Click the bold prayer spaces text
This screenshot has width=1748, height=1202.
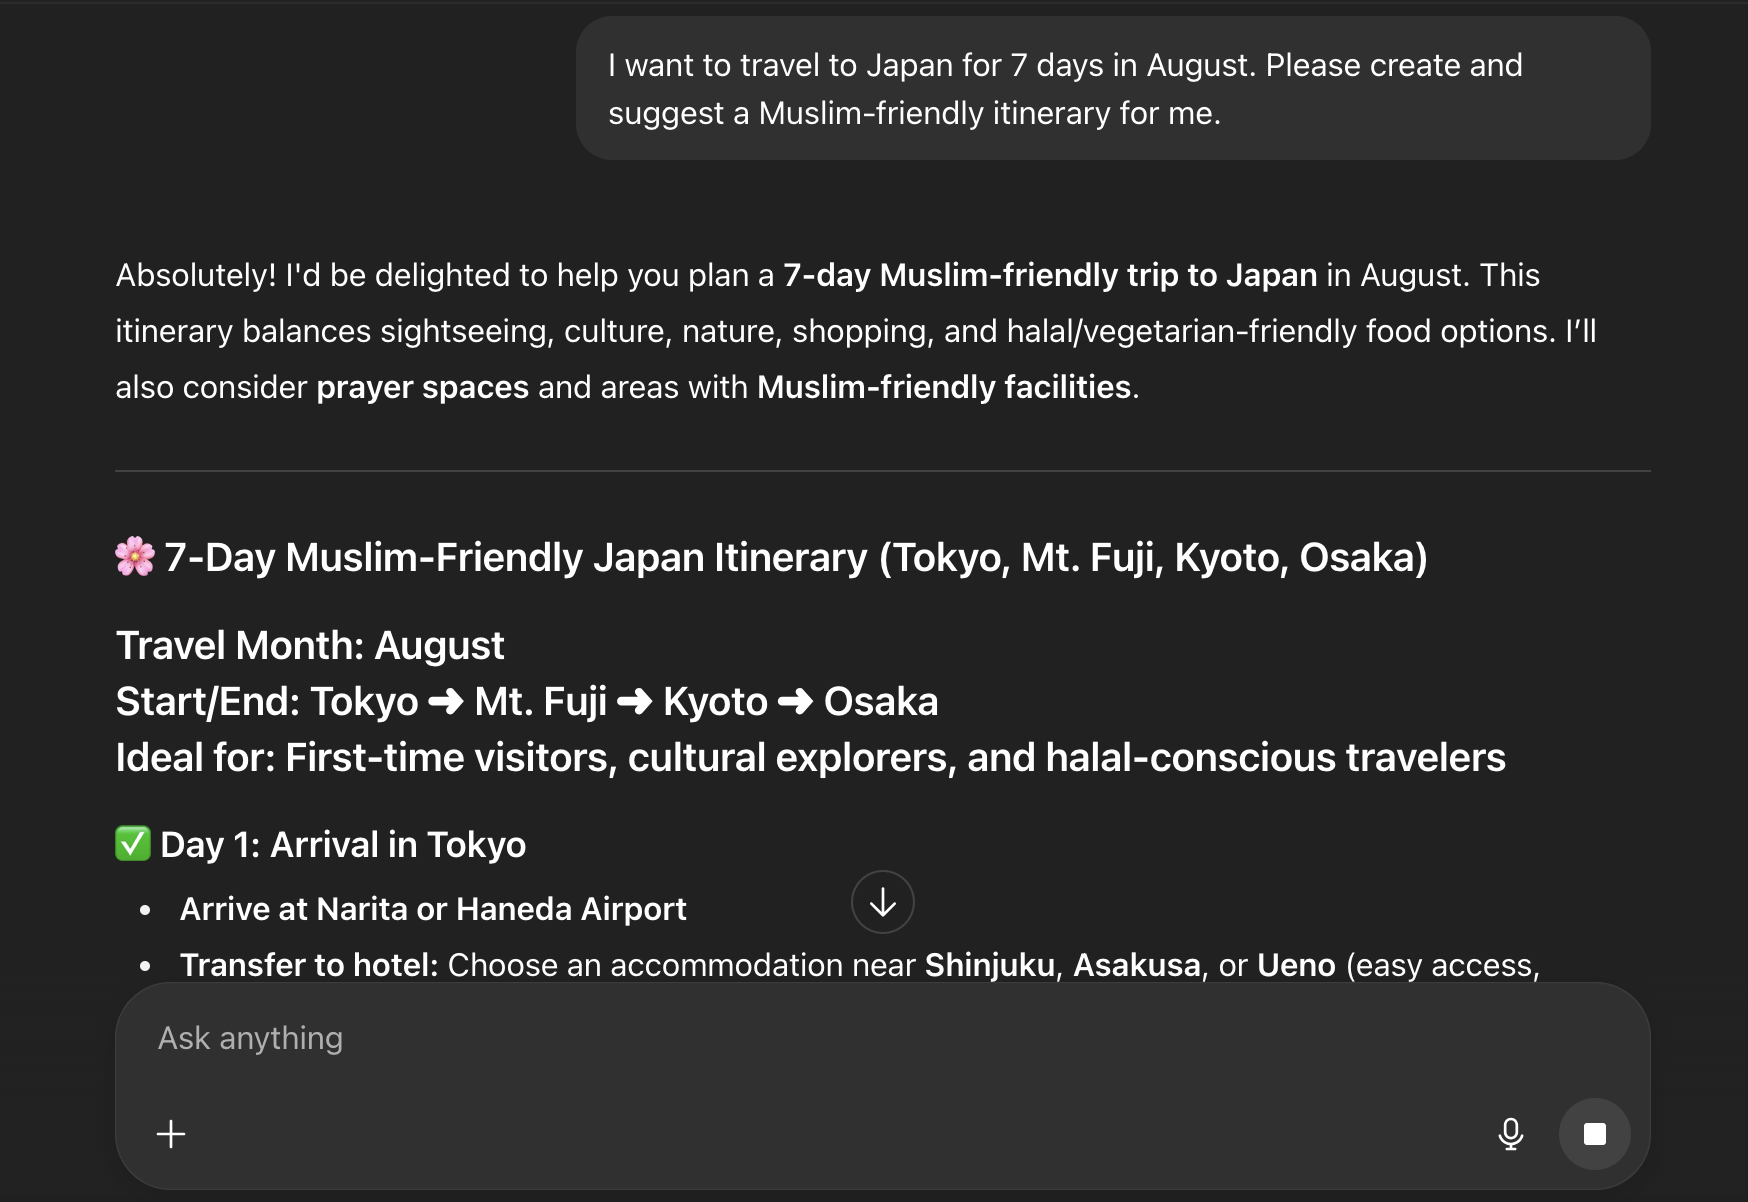[x=422, y=387]
